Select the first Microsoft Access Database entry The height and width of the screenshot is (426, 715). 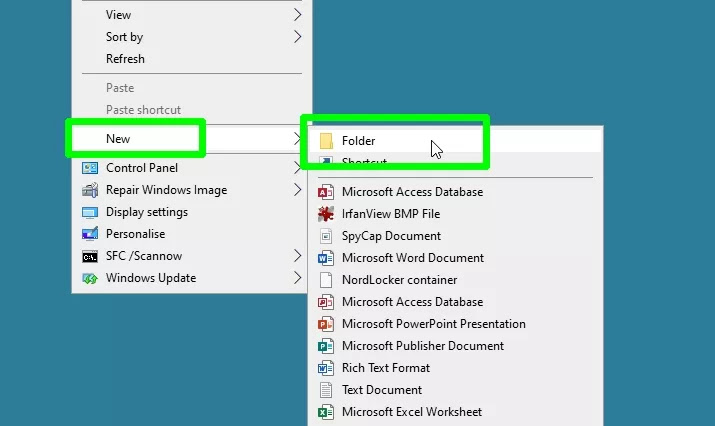tap(455, 192)
